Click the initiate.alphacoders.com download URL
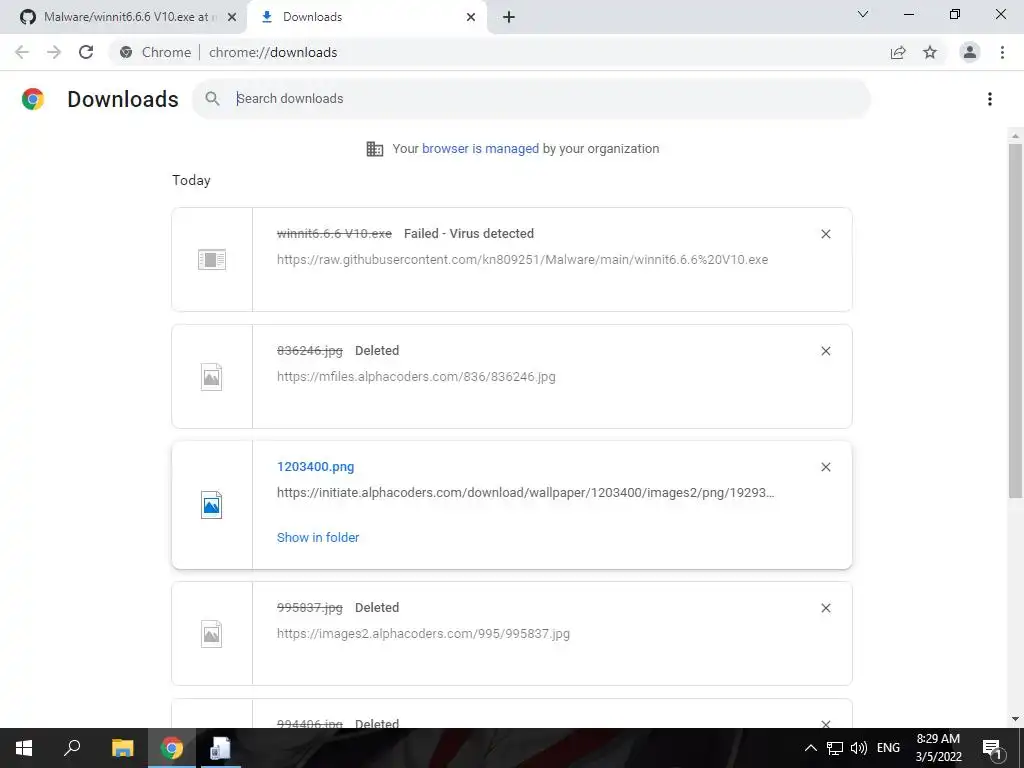1024x768 pixels. [x=526, y=492]
